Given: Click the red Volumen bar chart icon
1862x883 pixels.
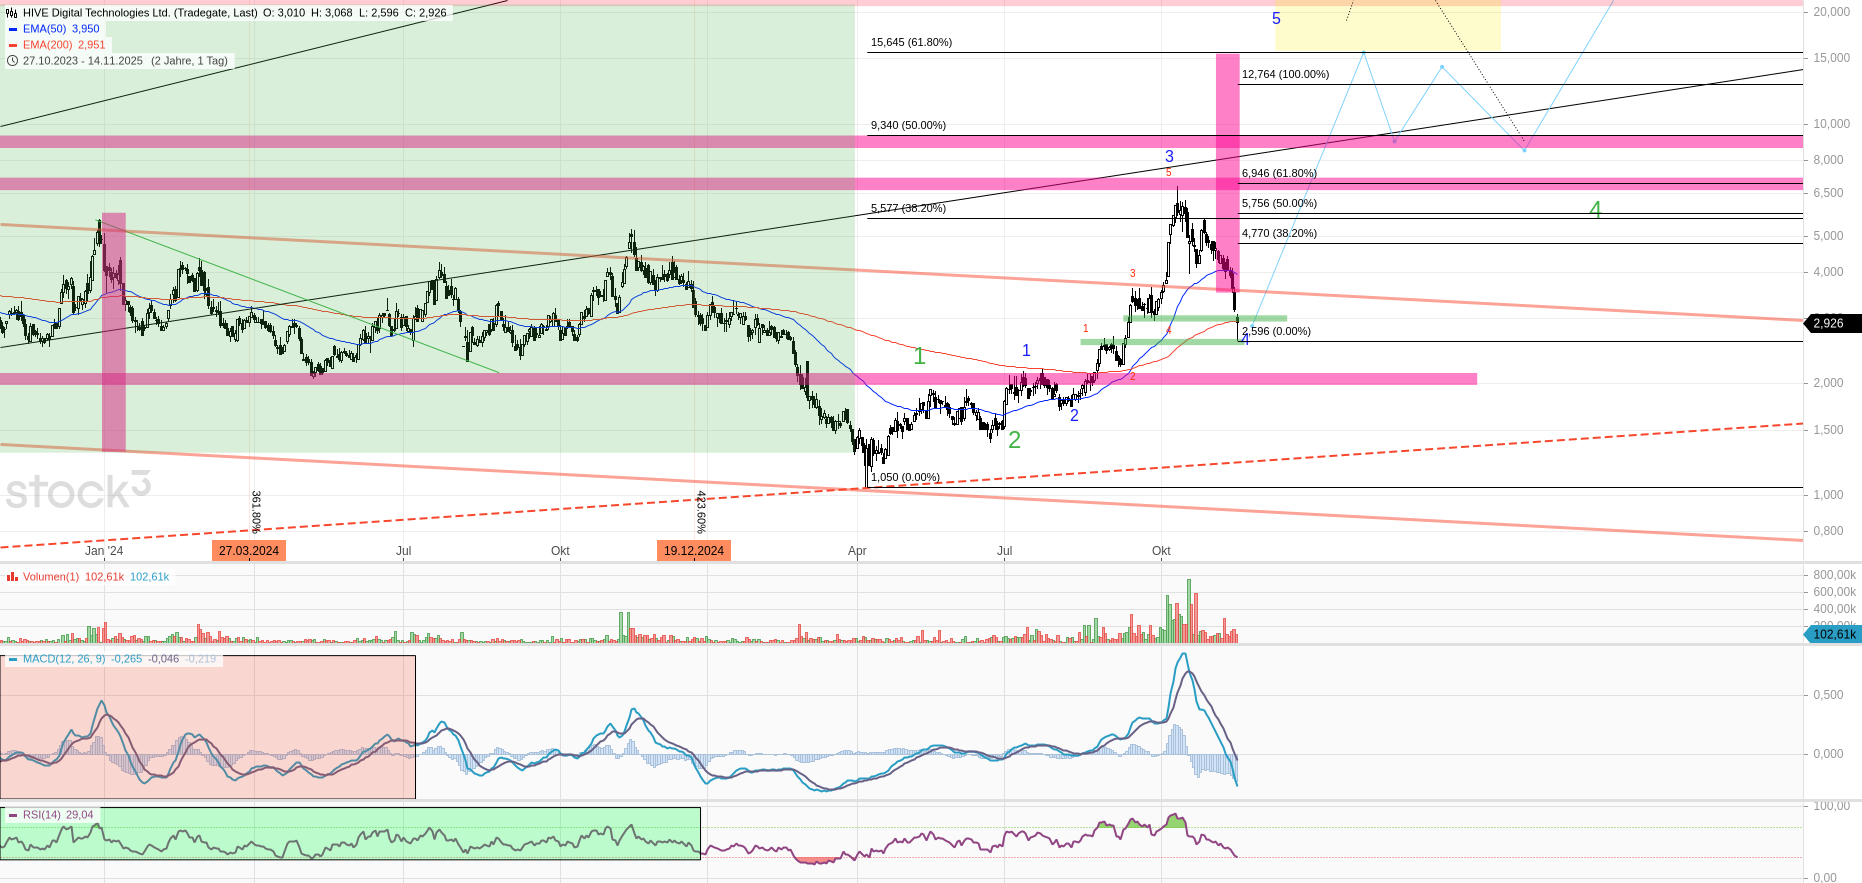Looking at the screenshot, I should tap(12, 577).
